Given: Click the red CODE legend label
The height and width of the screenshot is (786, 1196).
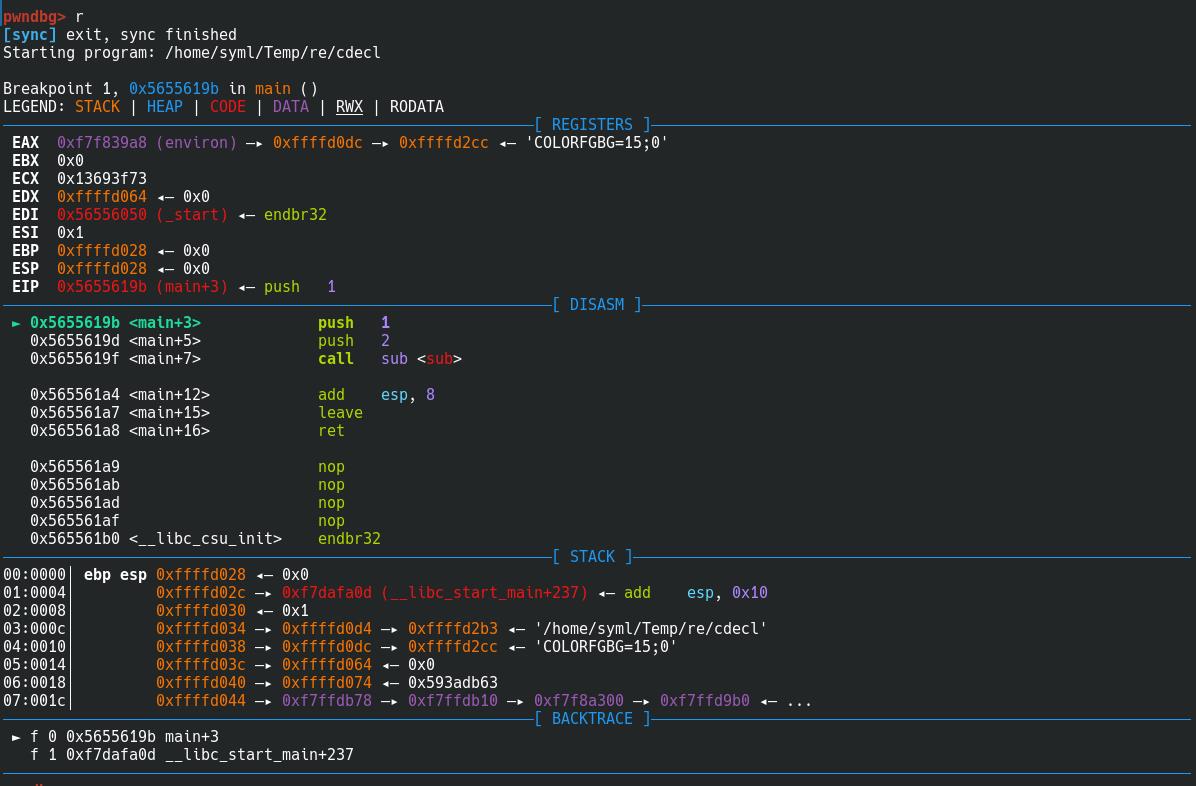Looking at the screenshot, I should click(227, 107).
